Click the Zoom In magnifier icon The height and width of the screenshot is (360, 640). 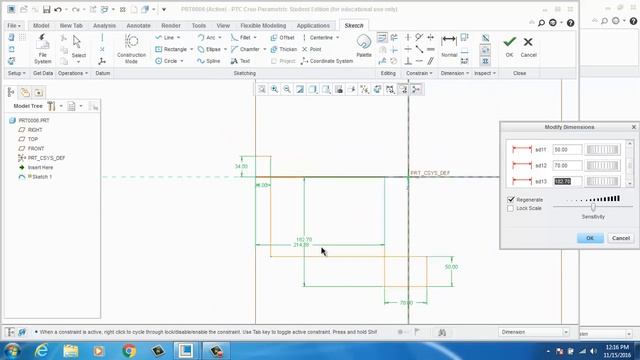[274, 89]
